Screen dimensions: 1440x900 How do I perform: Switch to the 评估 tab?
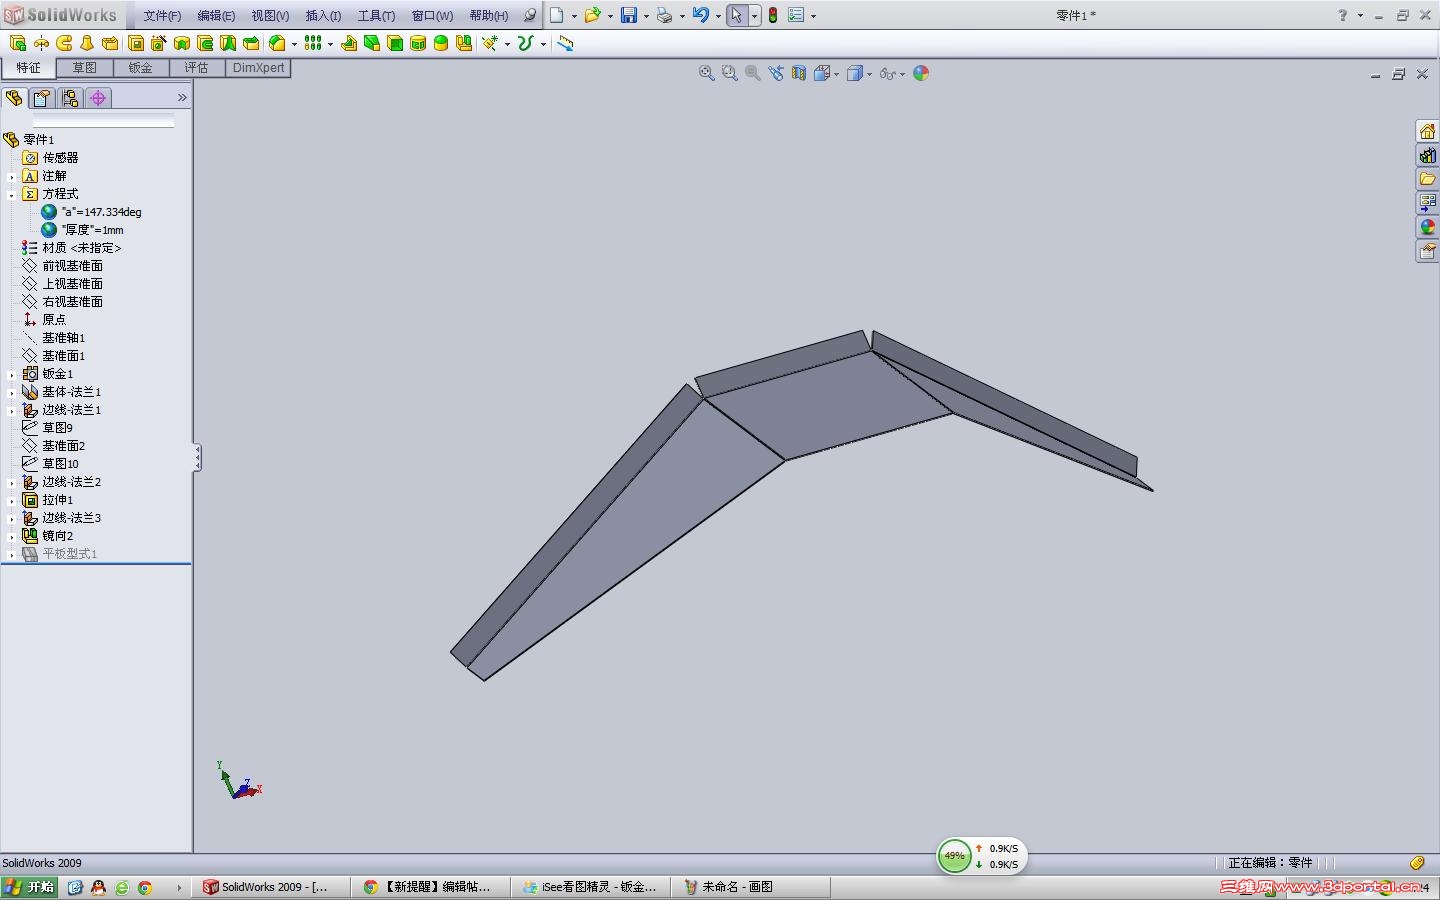coord(196,68)
